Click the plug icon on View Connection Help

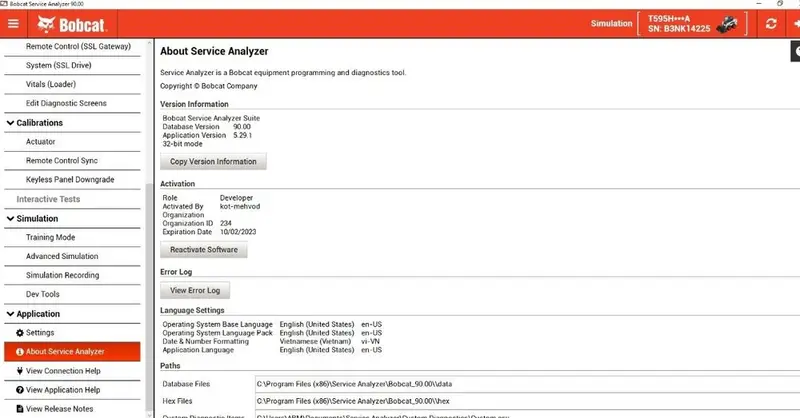pos(20,371)
